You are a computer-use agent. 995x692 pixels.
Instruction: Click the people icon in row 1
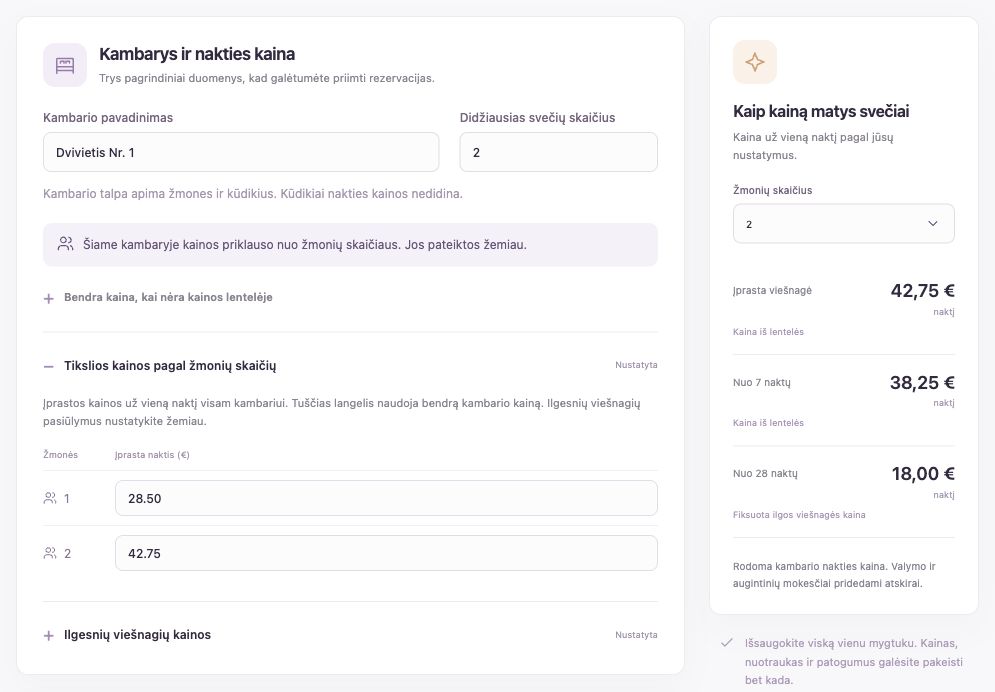pos(50,499)
